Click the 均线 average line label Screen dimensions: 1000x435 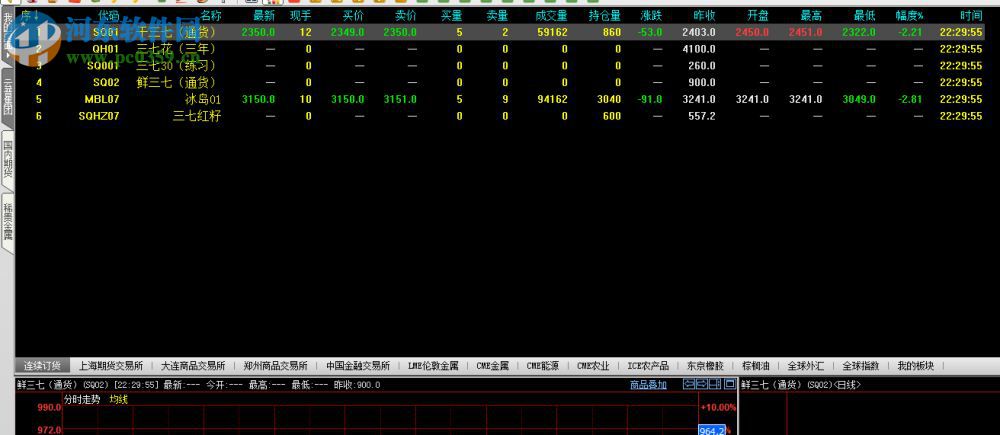[119, 399]
